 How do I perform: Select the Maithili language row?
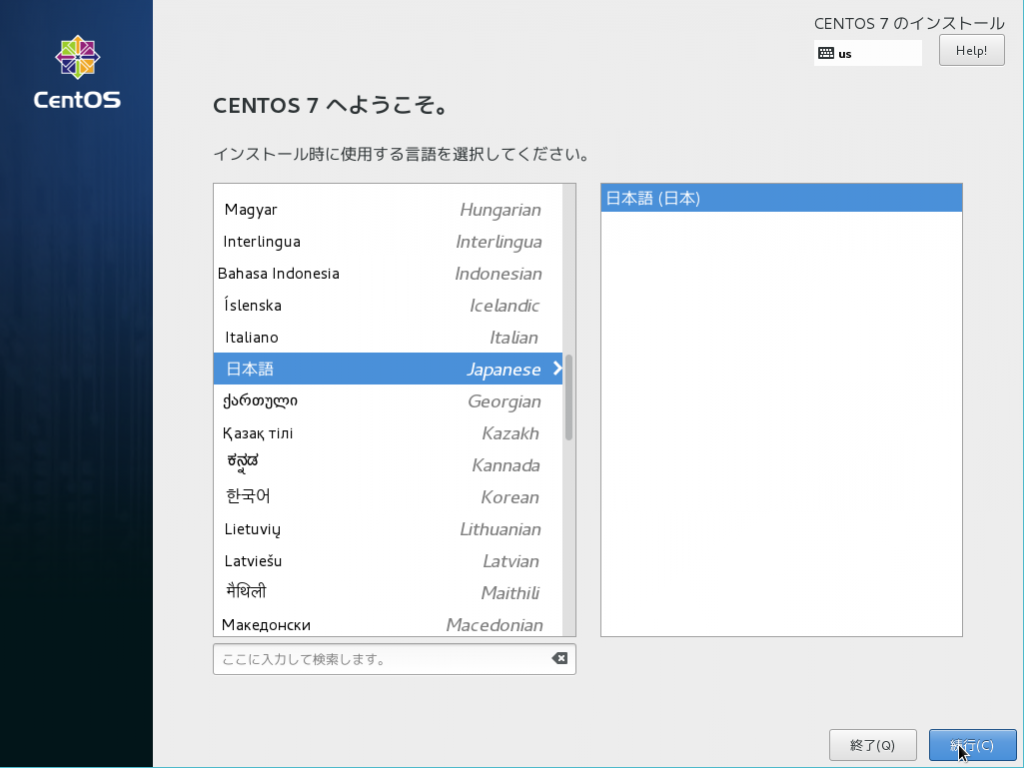pyautogui.click(x=388, y=593)
